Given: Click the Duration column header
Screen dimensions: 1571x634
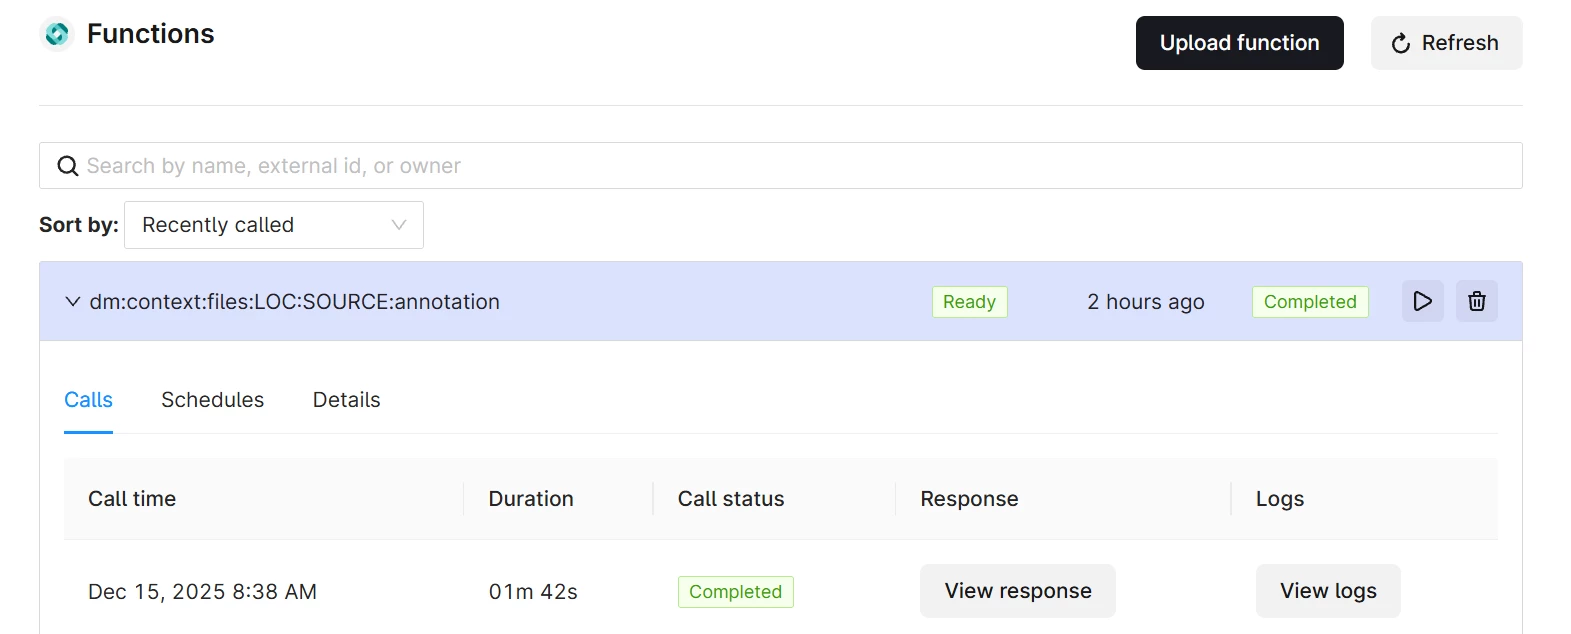Looking at the screenshot, I should [x=530, y=499].
